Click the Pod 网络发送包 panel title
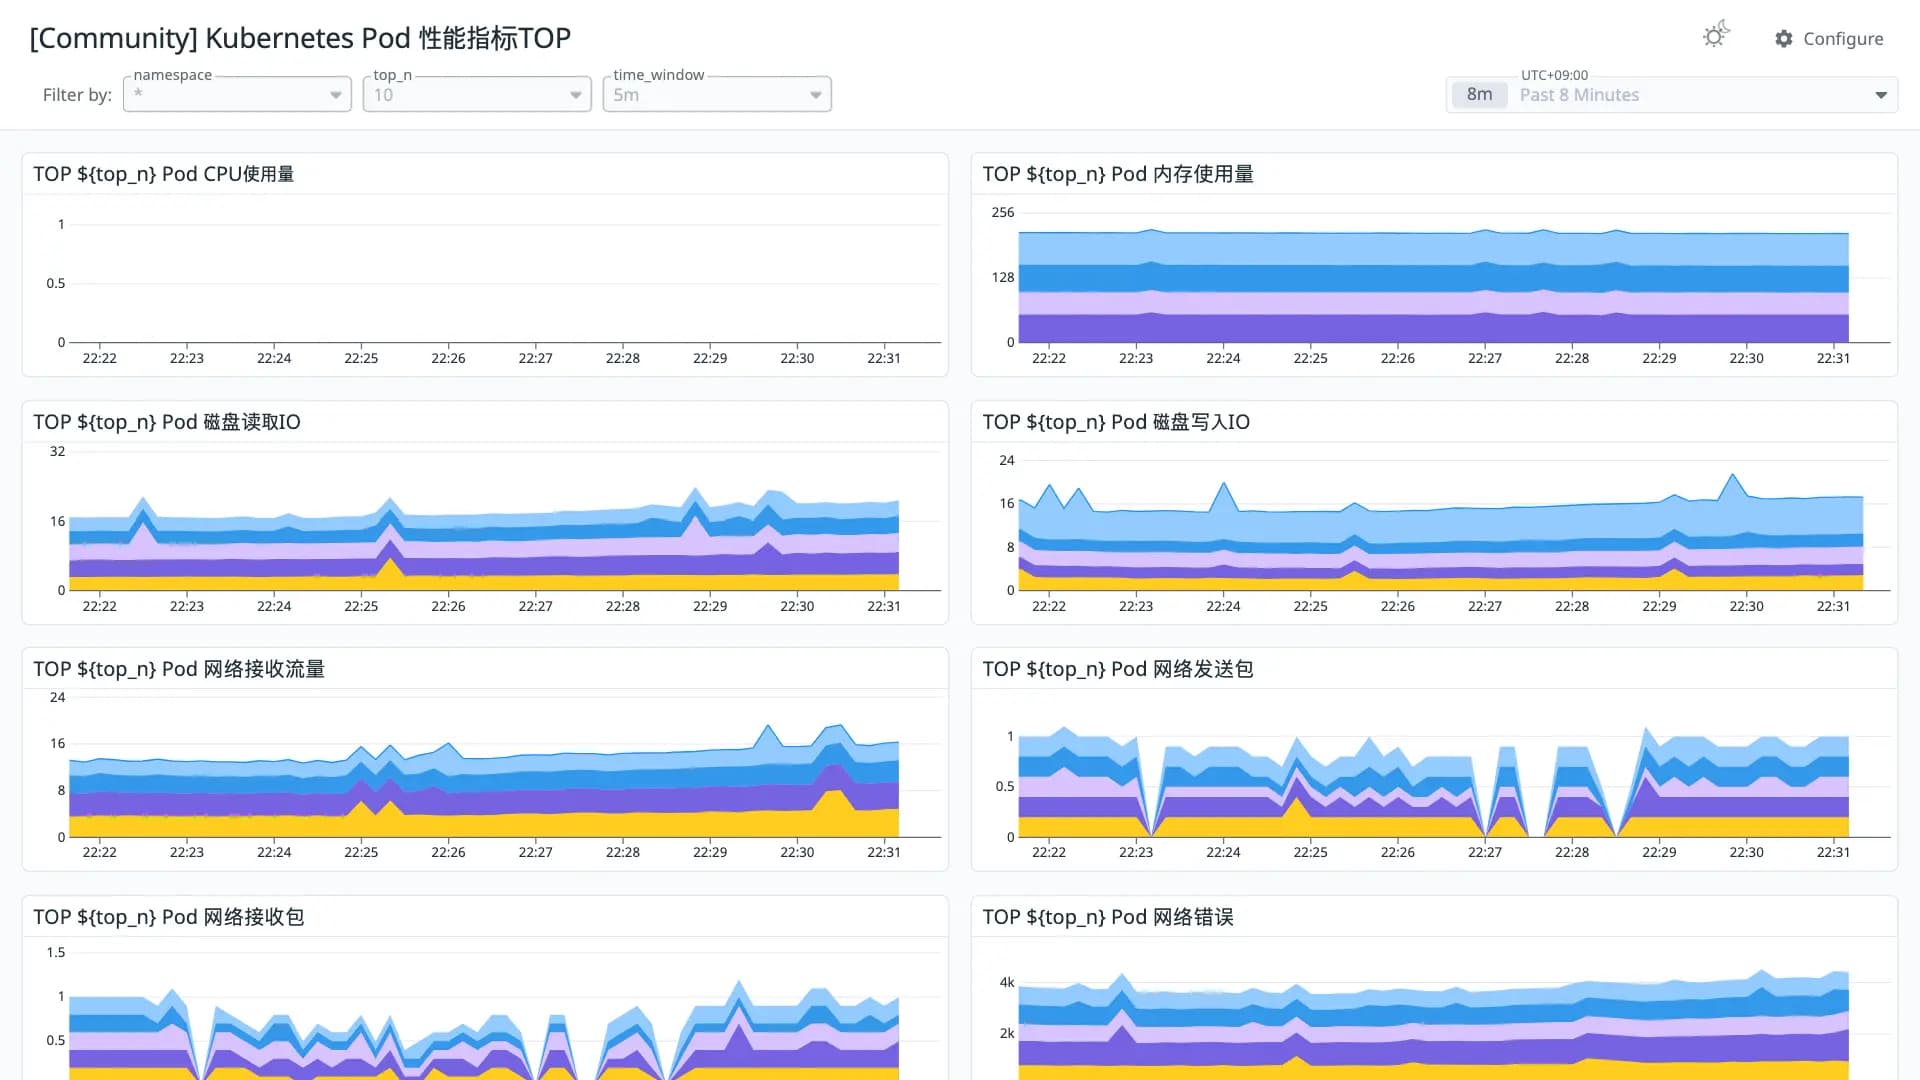 point(1118,669)
